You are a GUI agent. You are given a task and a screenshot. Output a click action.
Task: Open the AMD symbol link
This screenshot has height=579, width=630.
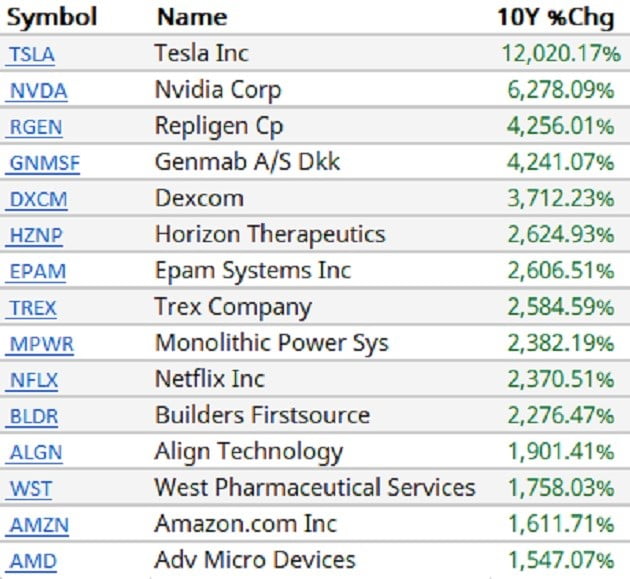(x=31, y=561)
